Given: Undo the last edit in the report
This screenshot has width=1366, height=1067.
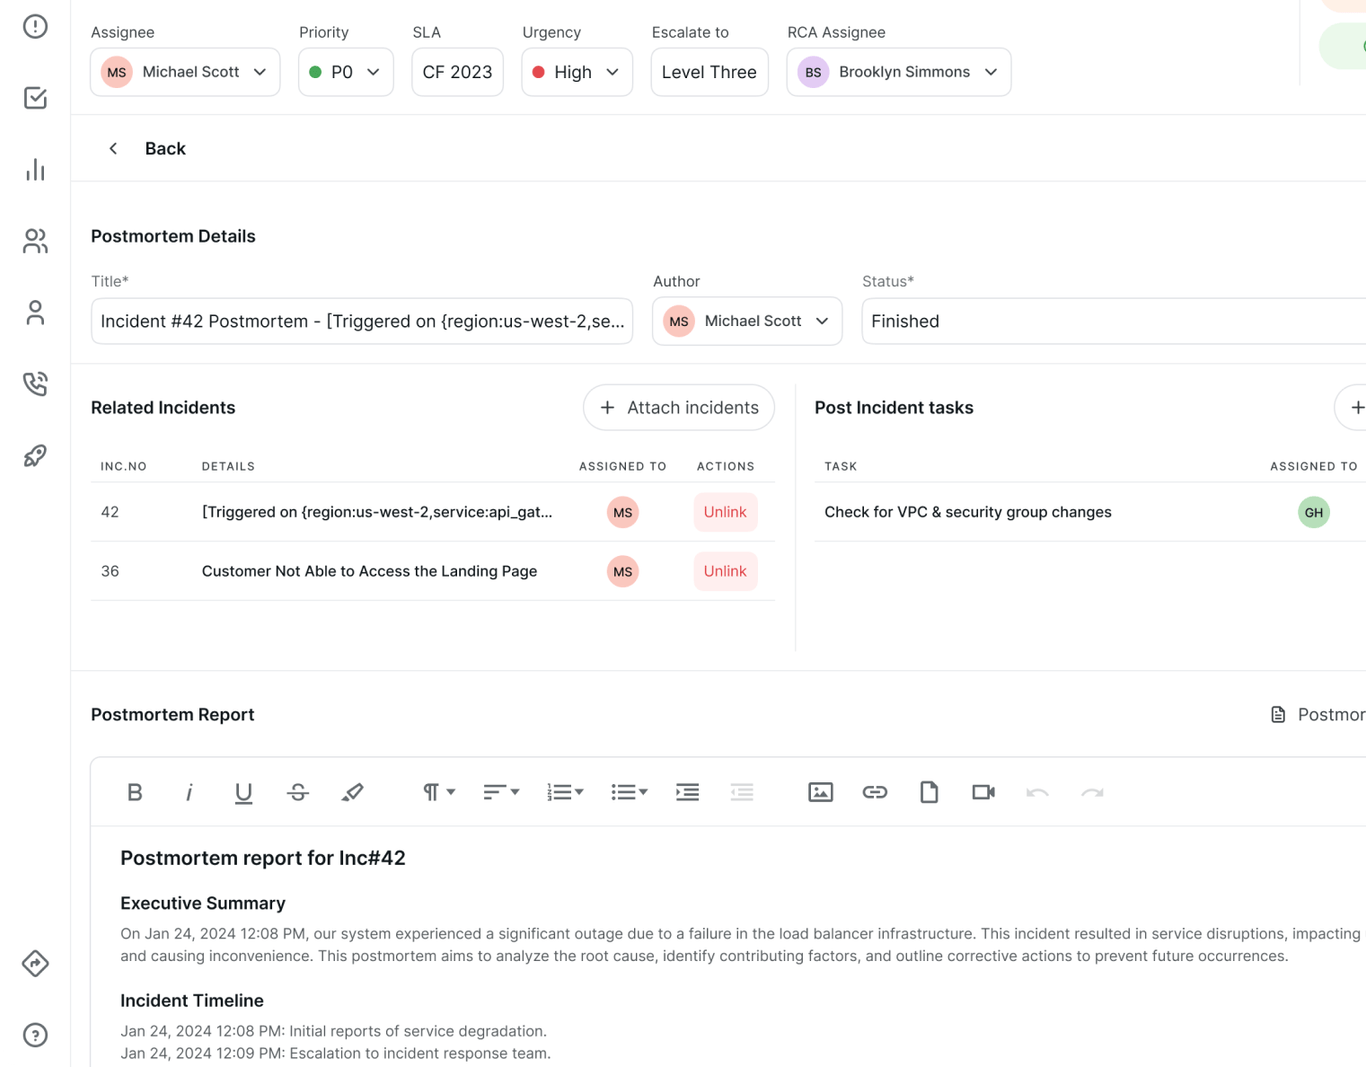Looking at the screenshot, I should click(1037, 791).
